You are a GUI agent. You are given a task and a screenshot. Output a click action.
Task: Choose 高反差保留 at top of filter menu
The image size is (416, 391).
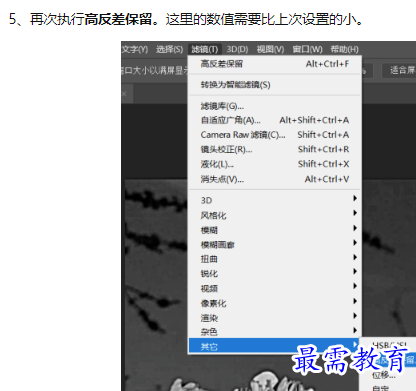275,64
